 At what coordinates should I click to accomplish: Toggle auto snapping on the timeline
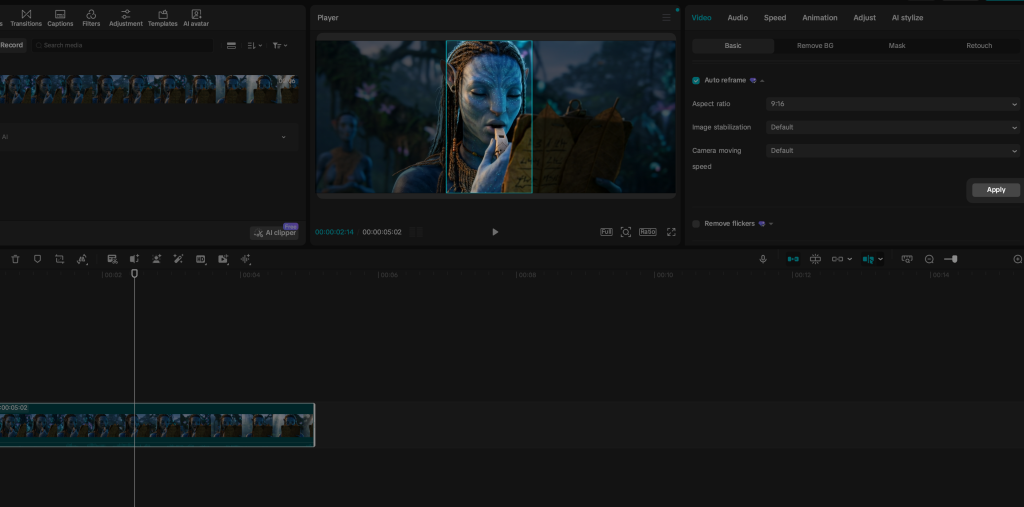815,259
